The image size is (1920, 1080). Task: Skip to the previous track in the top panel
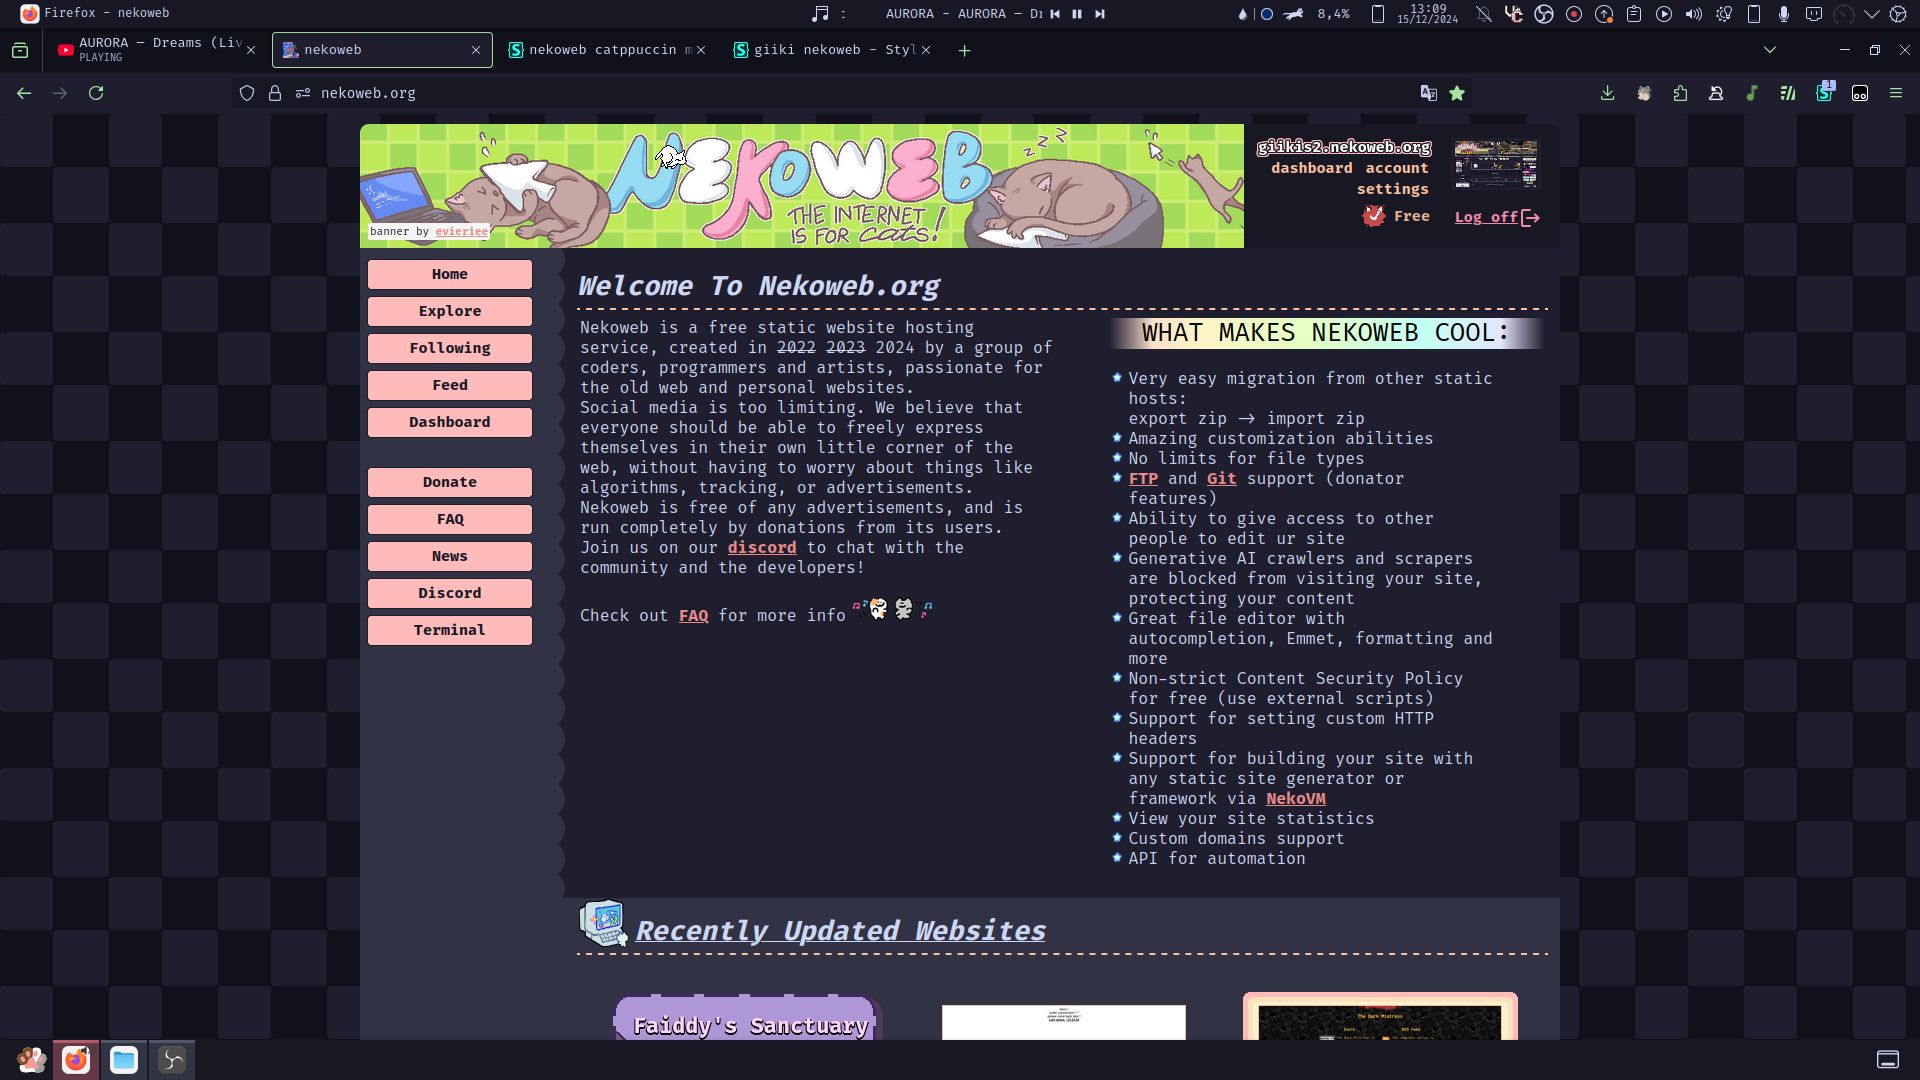(x=1055, y=14)
